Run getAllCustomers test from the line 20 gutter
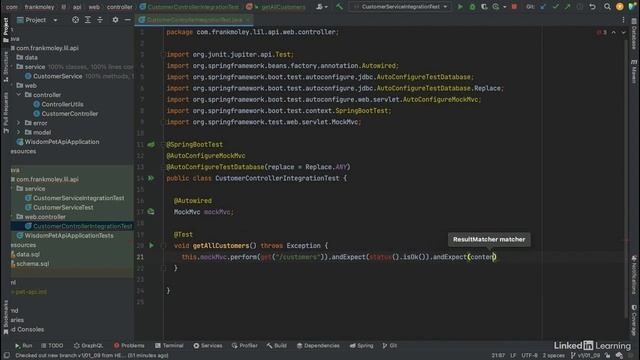The height and width of the screenshot is (360, 640). (x=151, y=245)
